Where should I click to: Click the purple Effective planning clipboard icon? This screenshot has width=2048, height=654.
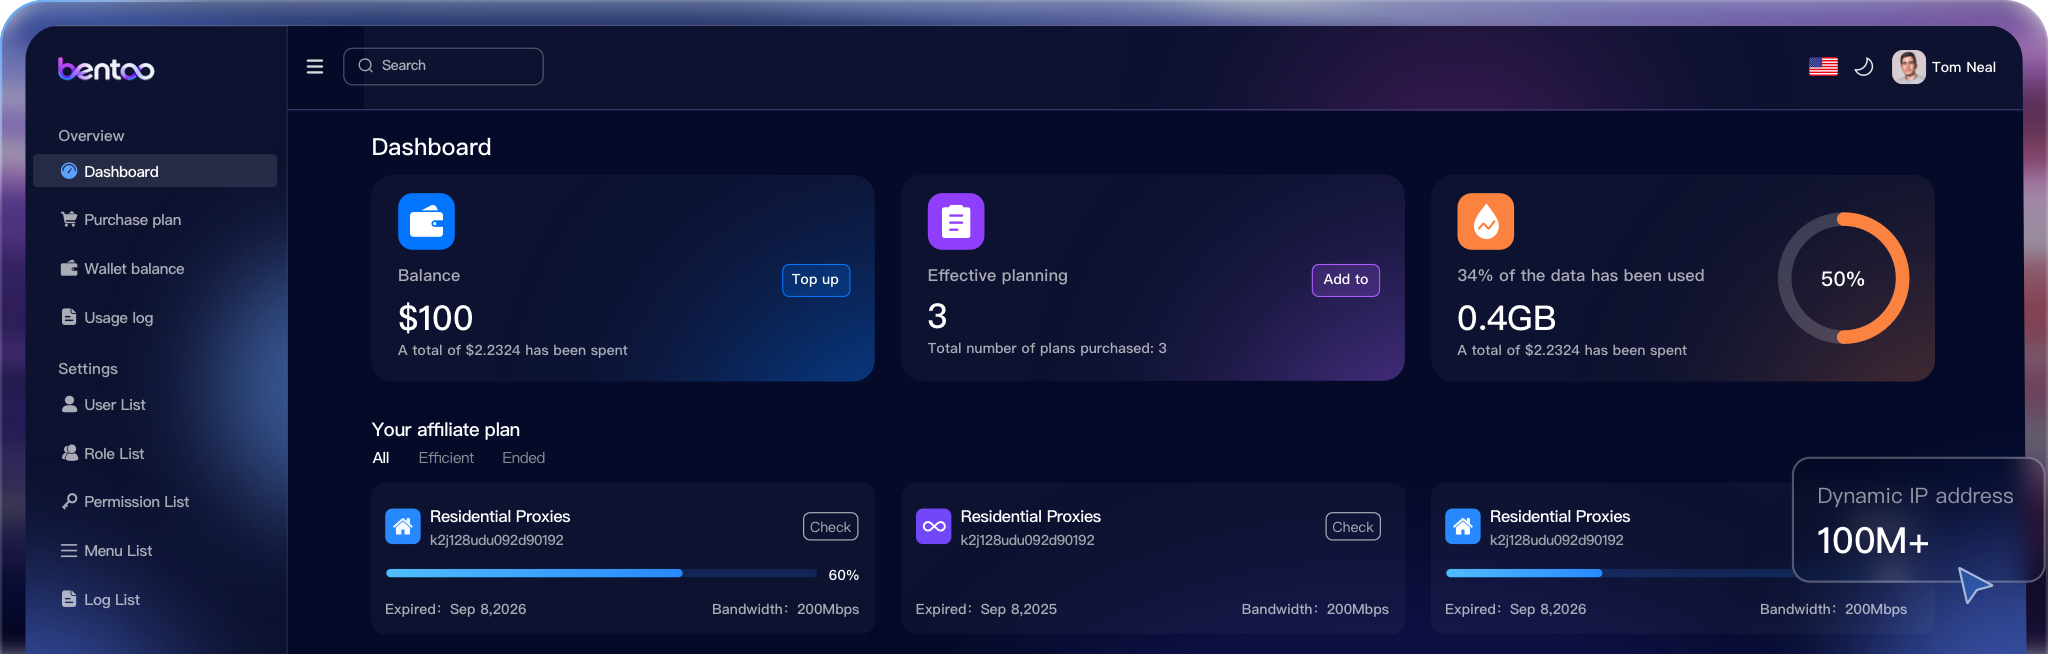tap(955, 221)
